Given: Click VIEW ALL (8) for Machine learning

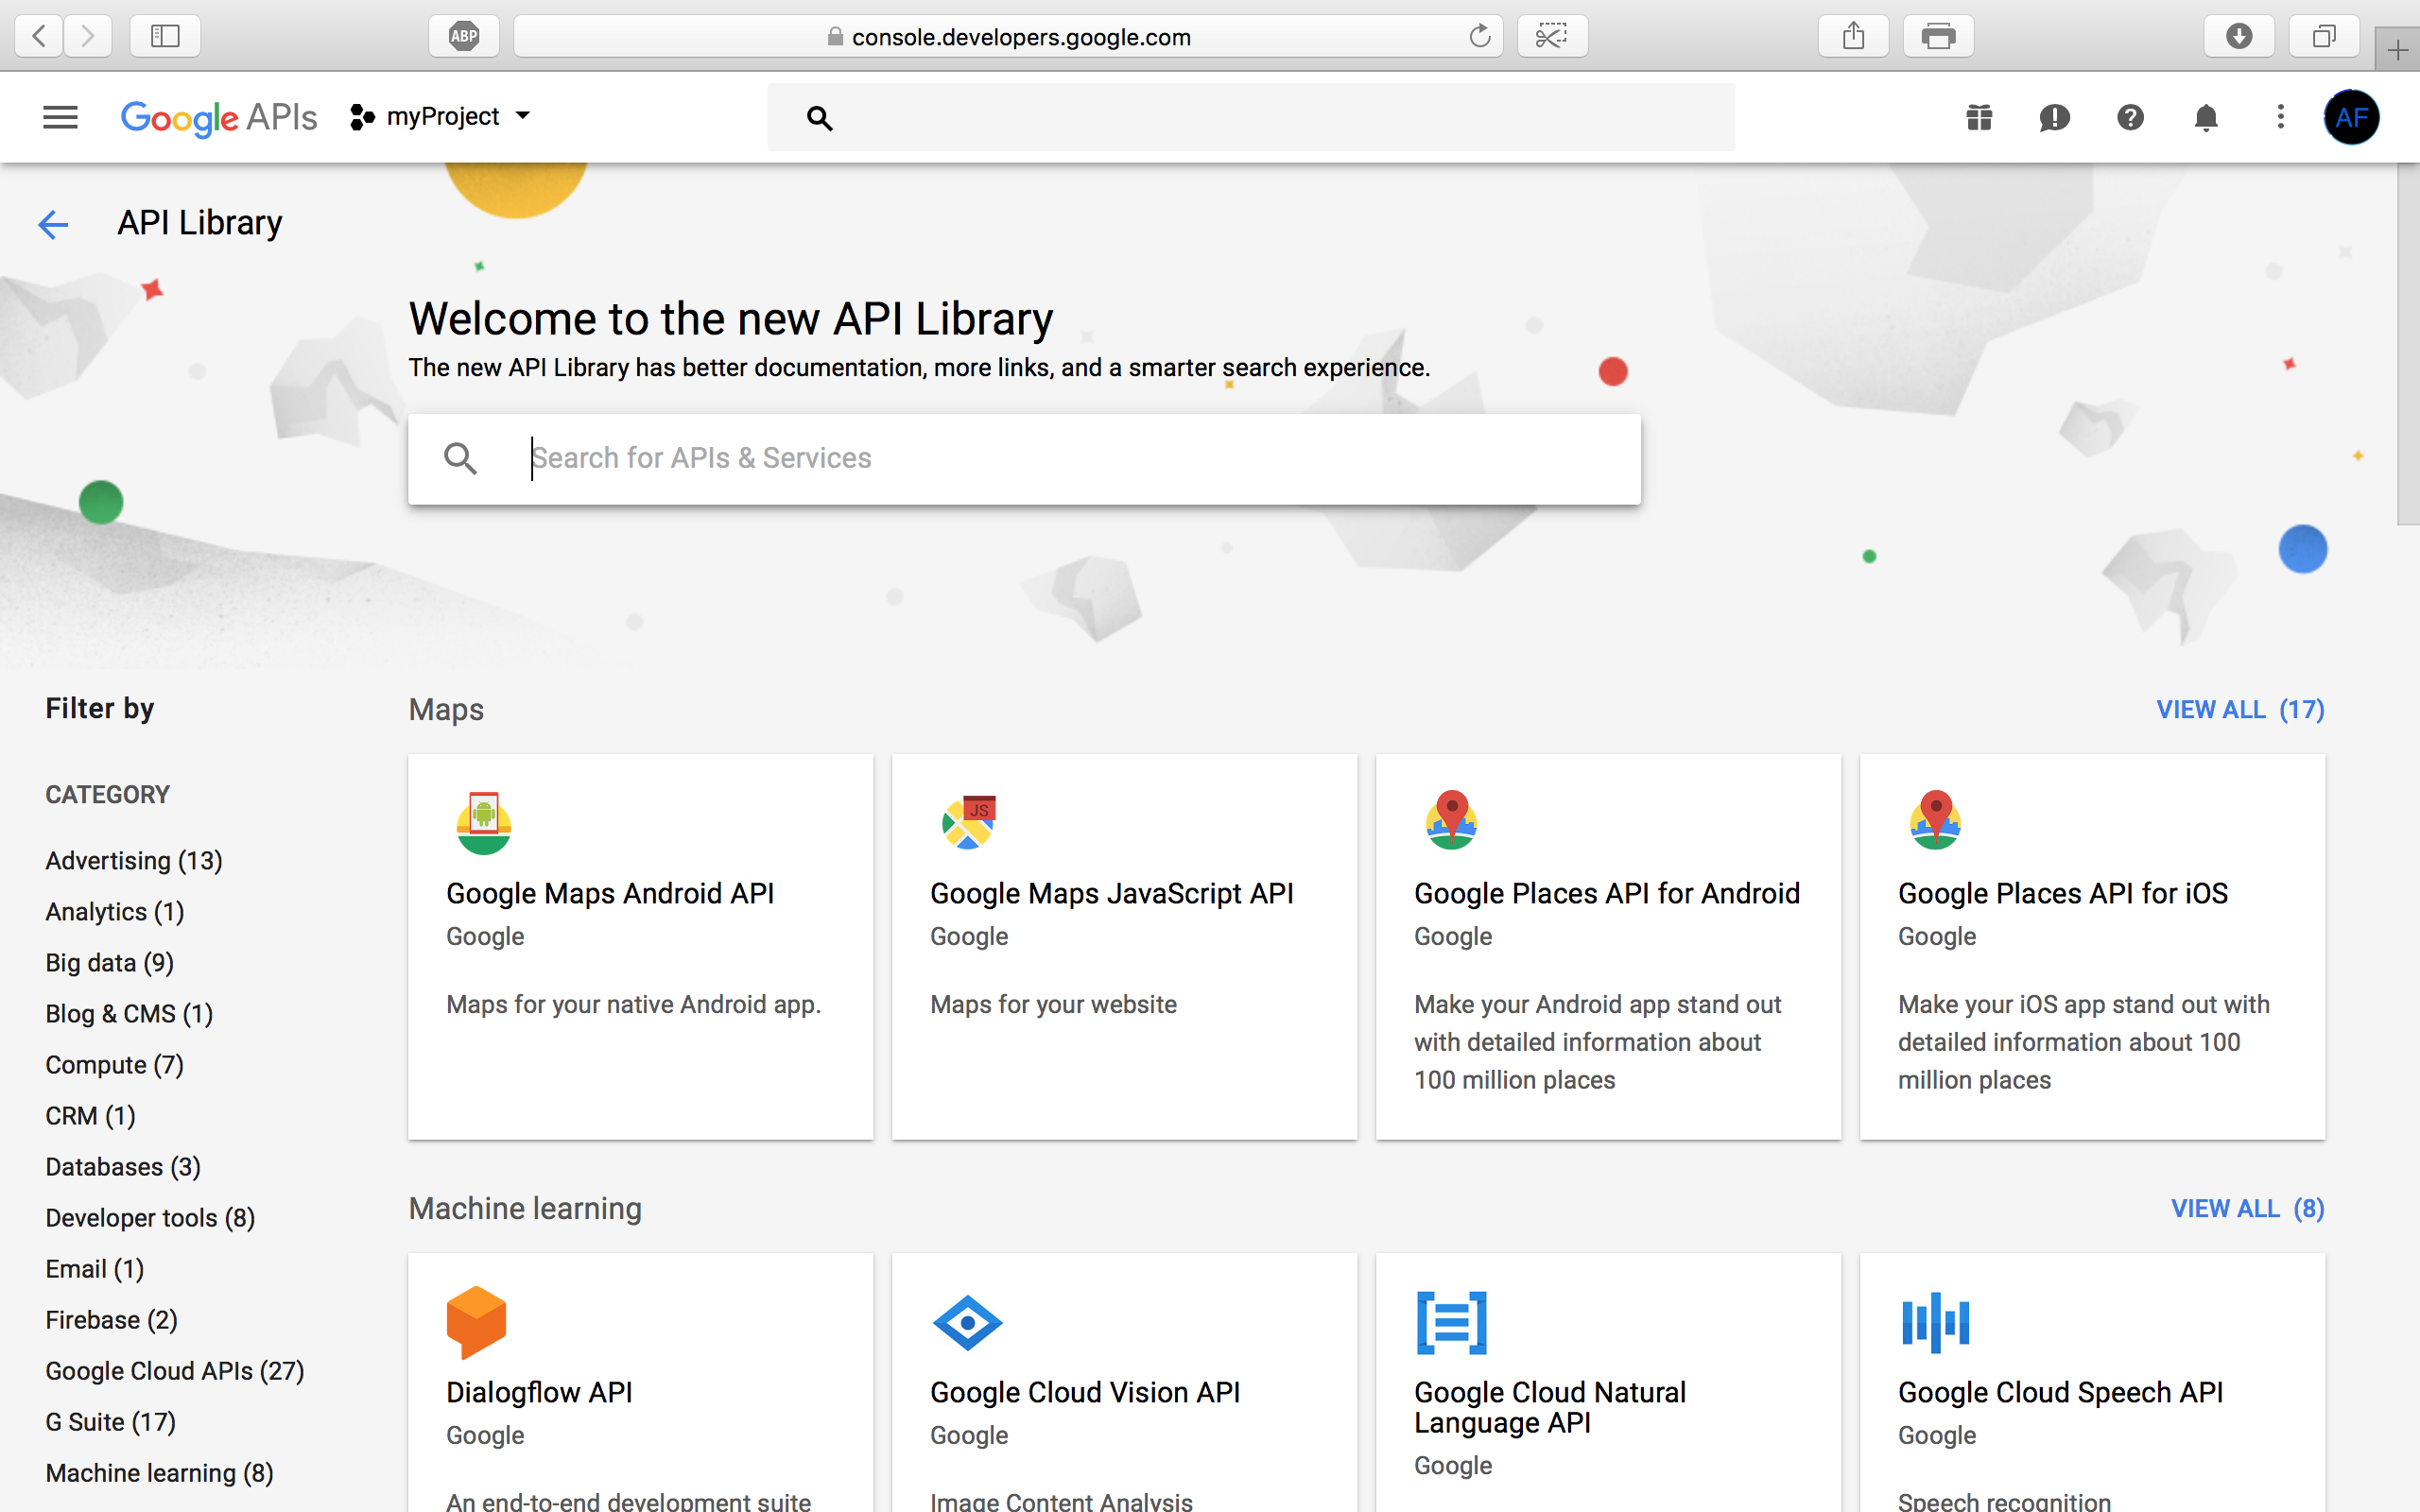Looking at the screenshot, I should point(2246,1209).
